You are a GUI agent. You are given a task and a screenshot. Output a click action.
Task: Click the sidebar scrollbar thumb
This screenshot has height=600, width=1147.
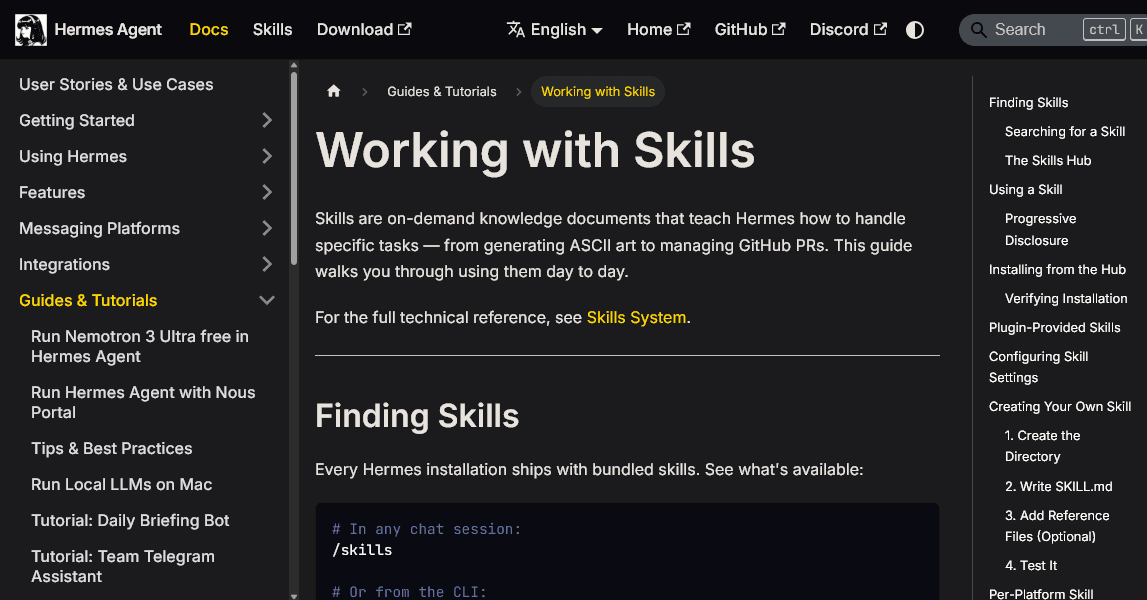(294, 167)
